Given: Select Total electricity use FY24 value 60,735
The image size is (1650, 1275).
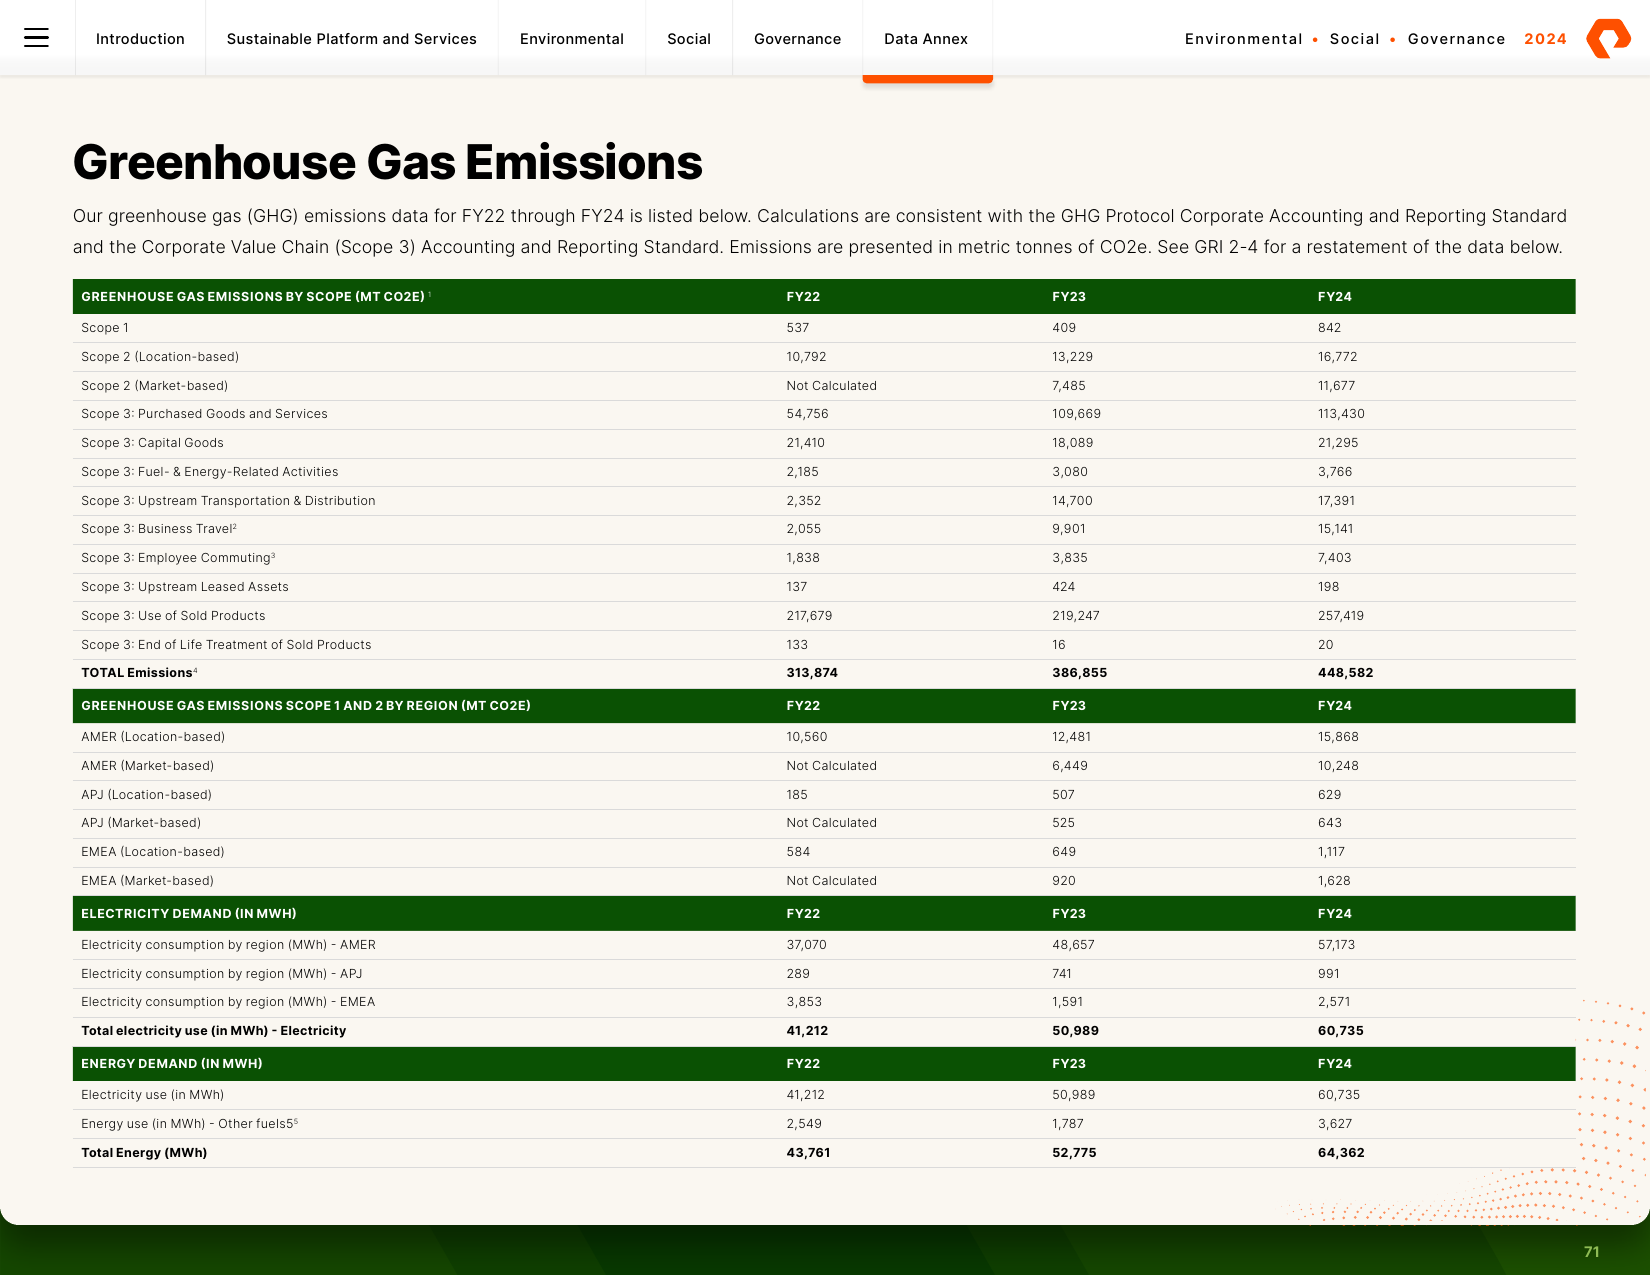Looking at the screenshot, I should point(1341,1031).
